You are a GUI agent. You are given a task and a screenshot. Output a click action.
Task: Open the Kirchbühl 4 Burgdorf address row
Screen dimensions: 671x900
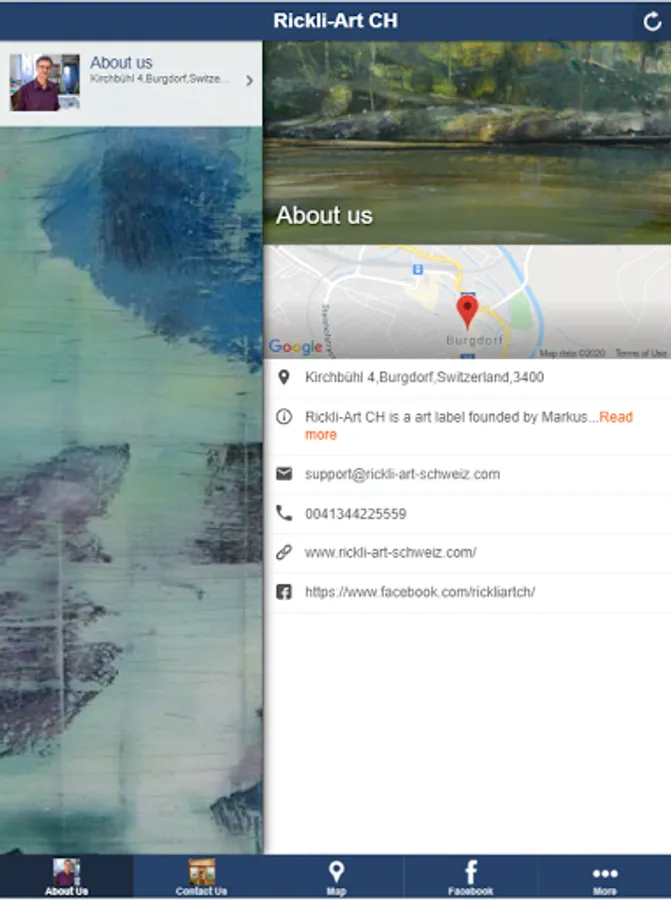pos(467,378)
